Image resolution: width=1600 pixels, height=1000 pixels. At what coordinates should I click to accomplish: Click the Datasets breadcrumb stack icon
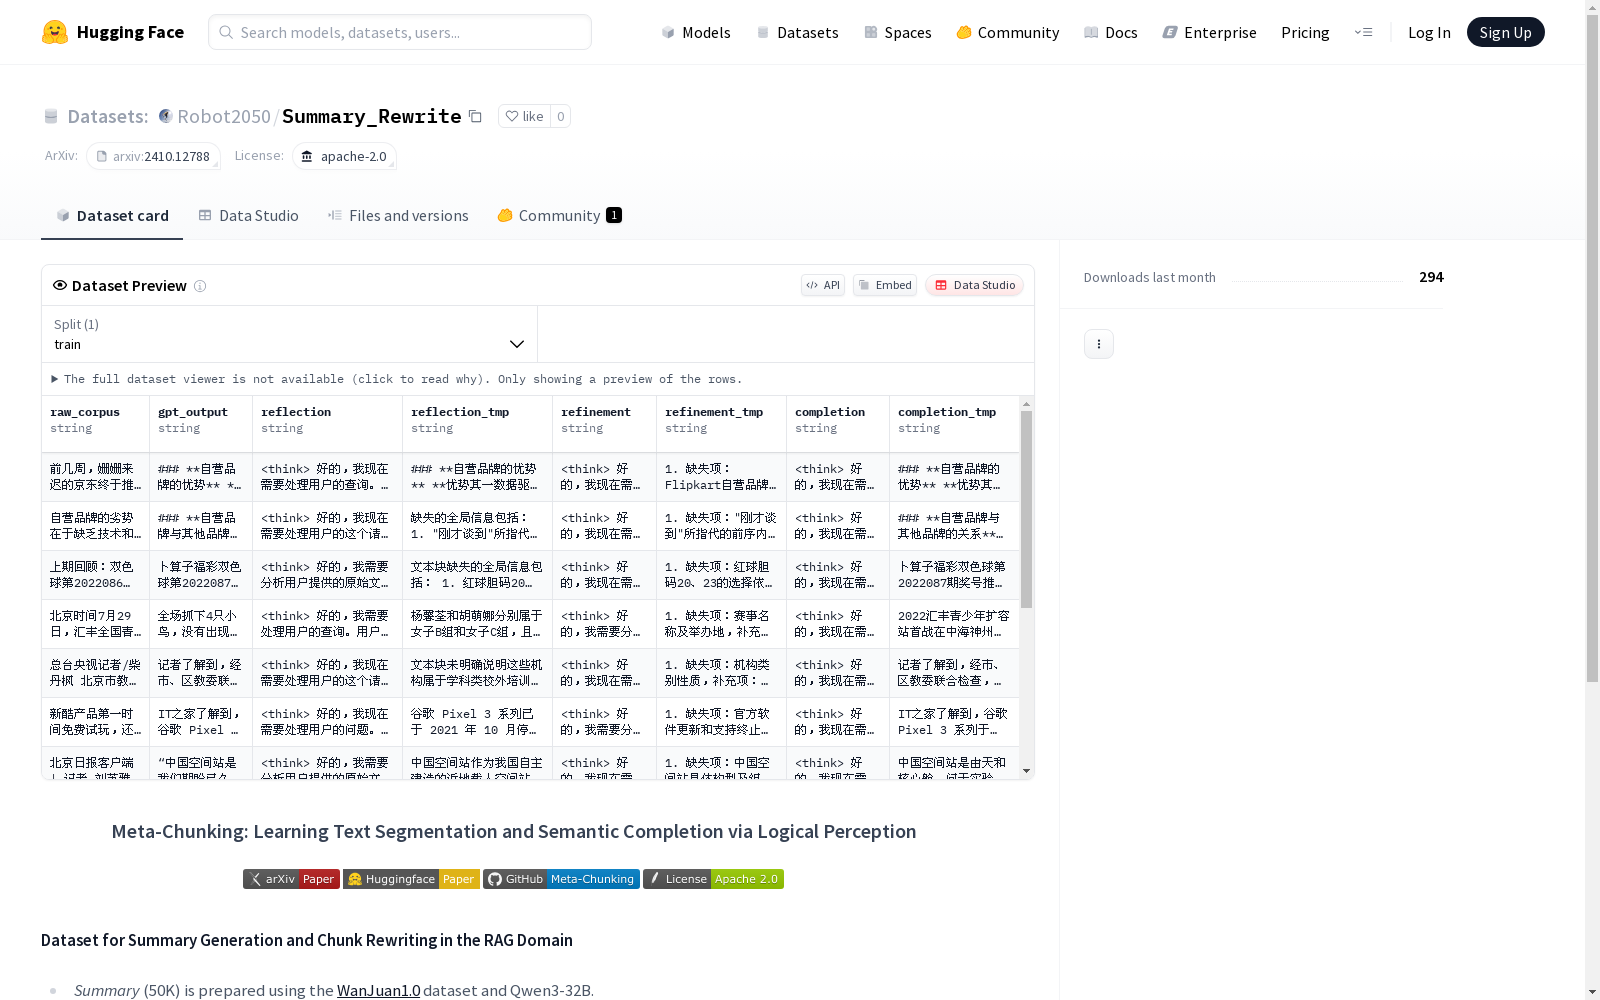point(51,117)
